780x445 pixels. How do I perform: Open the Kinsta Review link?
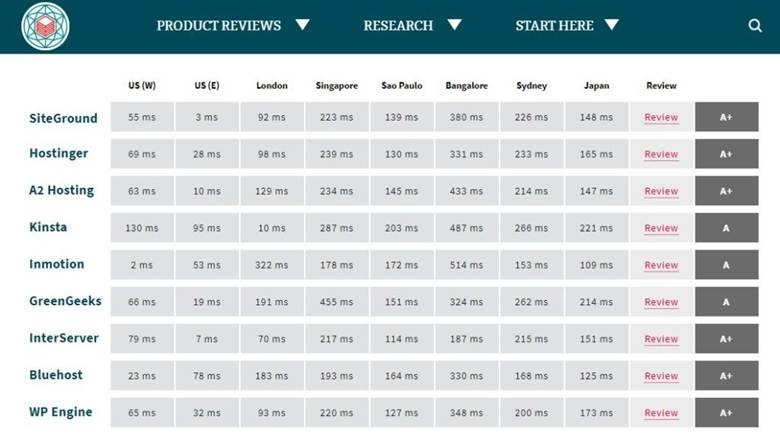pyautogui.click(x=661, y=228)
